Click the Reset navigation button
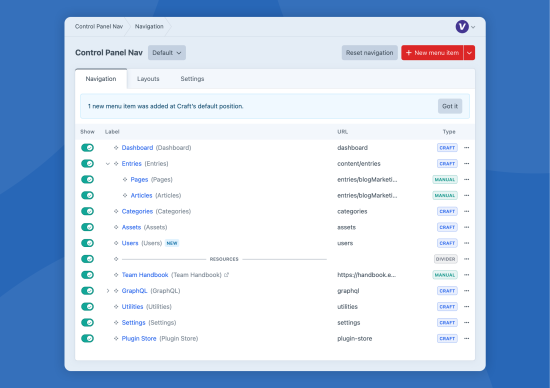This screenshot has width=550, height=388. click(x=370, y=53)
